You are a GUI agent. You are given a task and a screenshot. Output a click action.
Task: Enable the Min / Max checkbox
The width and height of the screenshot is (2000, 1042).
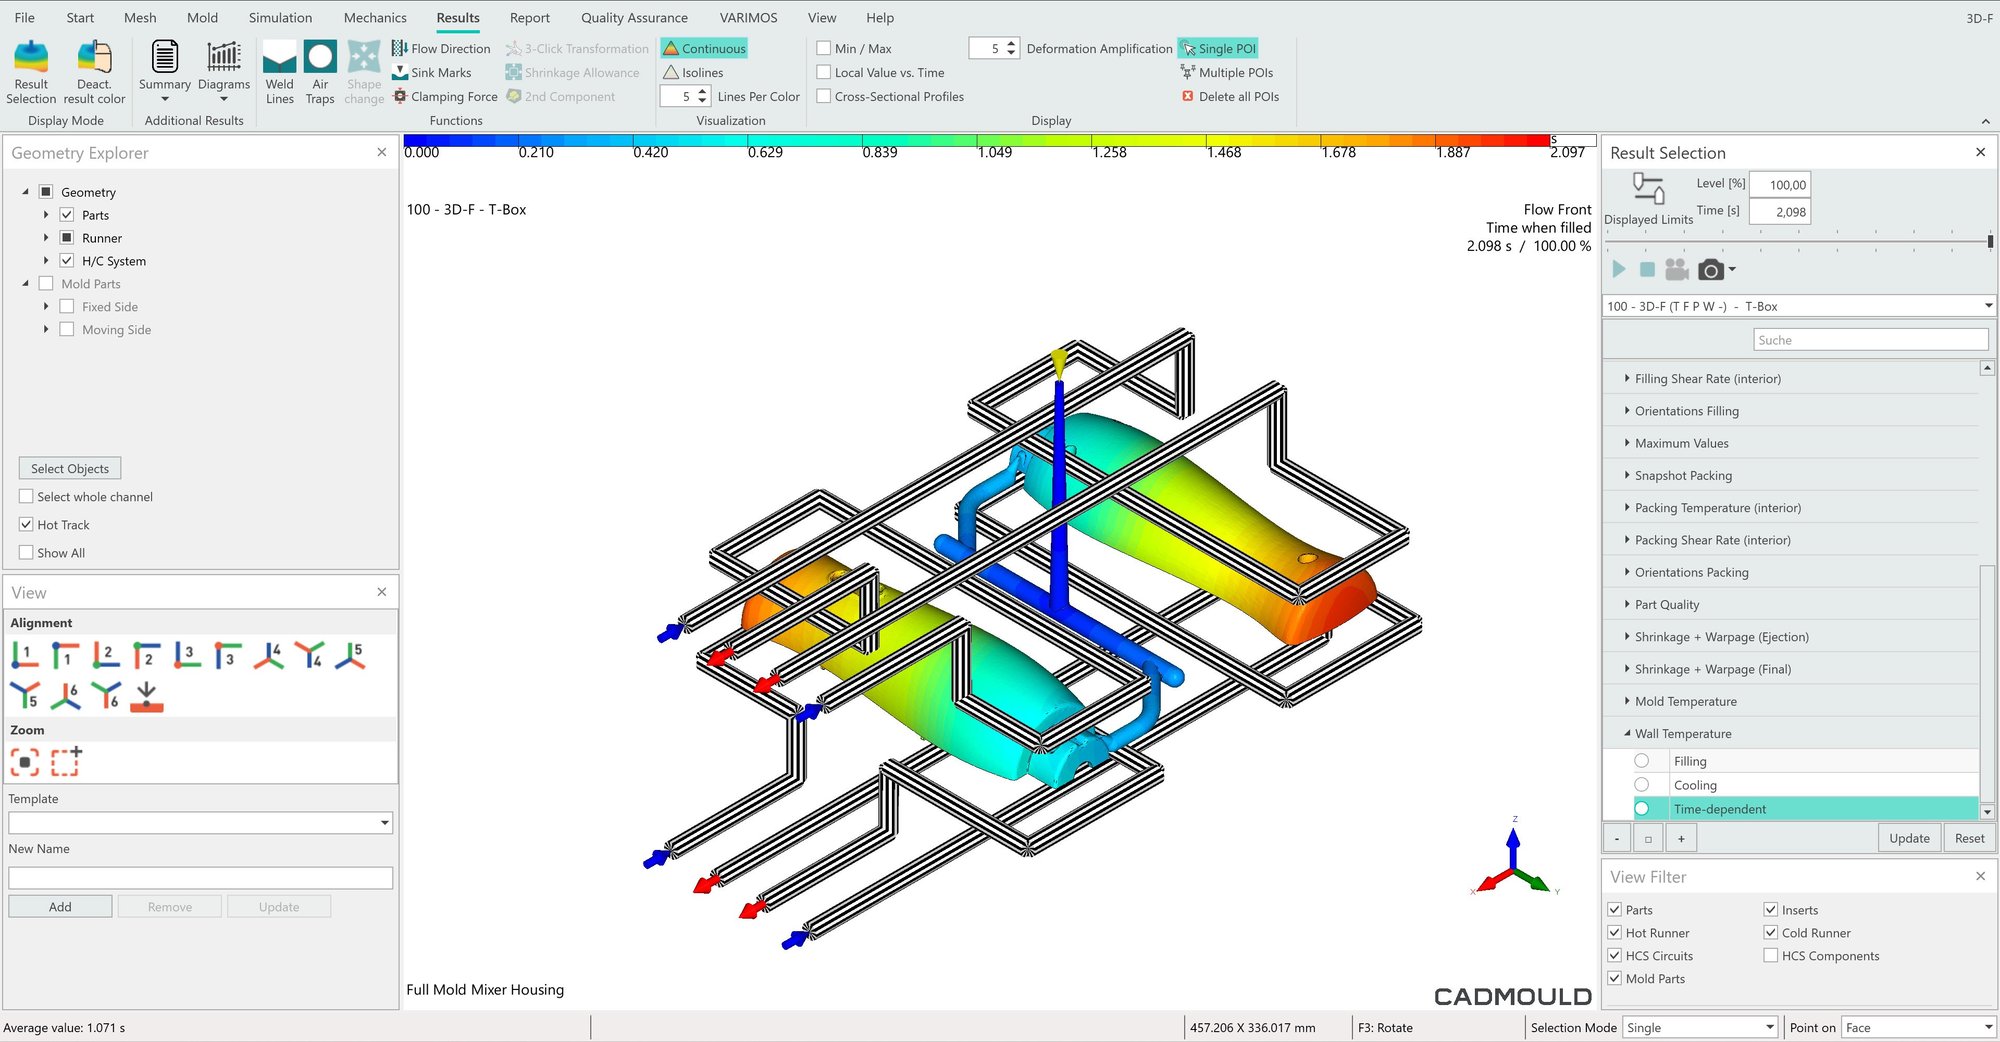pos(824,48)
